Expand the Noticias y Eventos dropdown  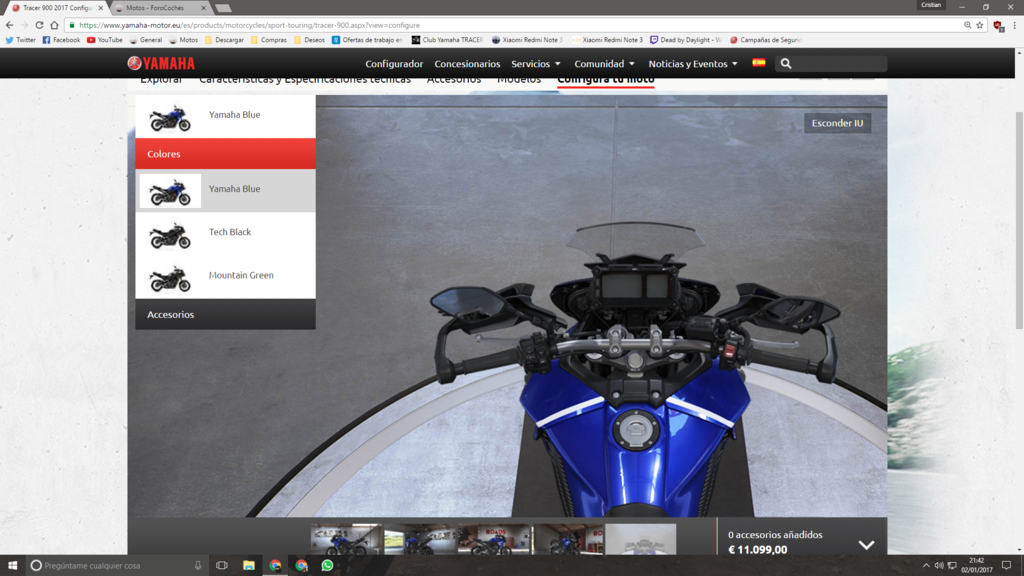[693, 64]
